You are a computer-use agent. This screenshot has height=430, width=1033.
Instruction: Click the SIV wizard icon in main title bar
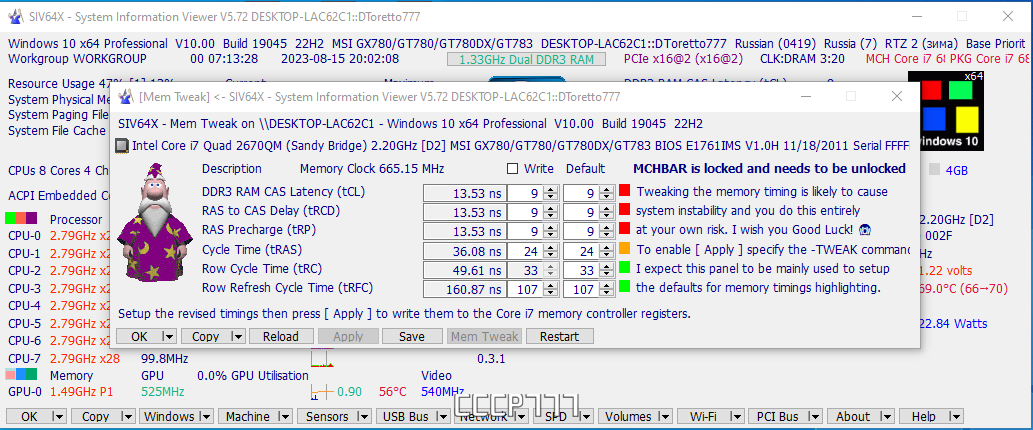pos(14,16)
